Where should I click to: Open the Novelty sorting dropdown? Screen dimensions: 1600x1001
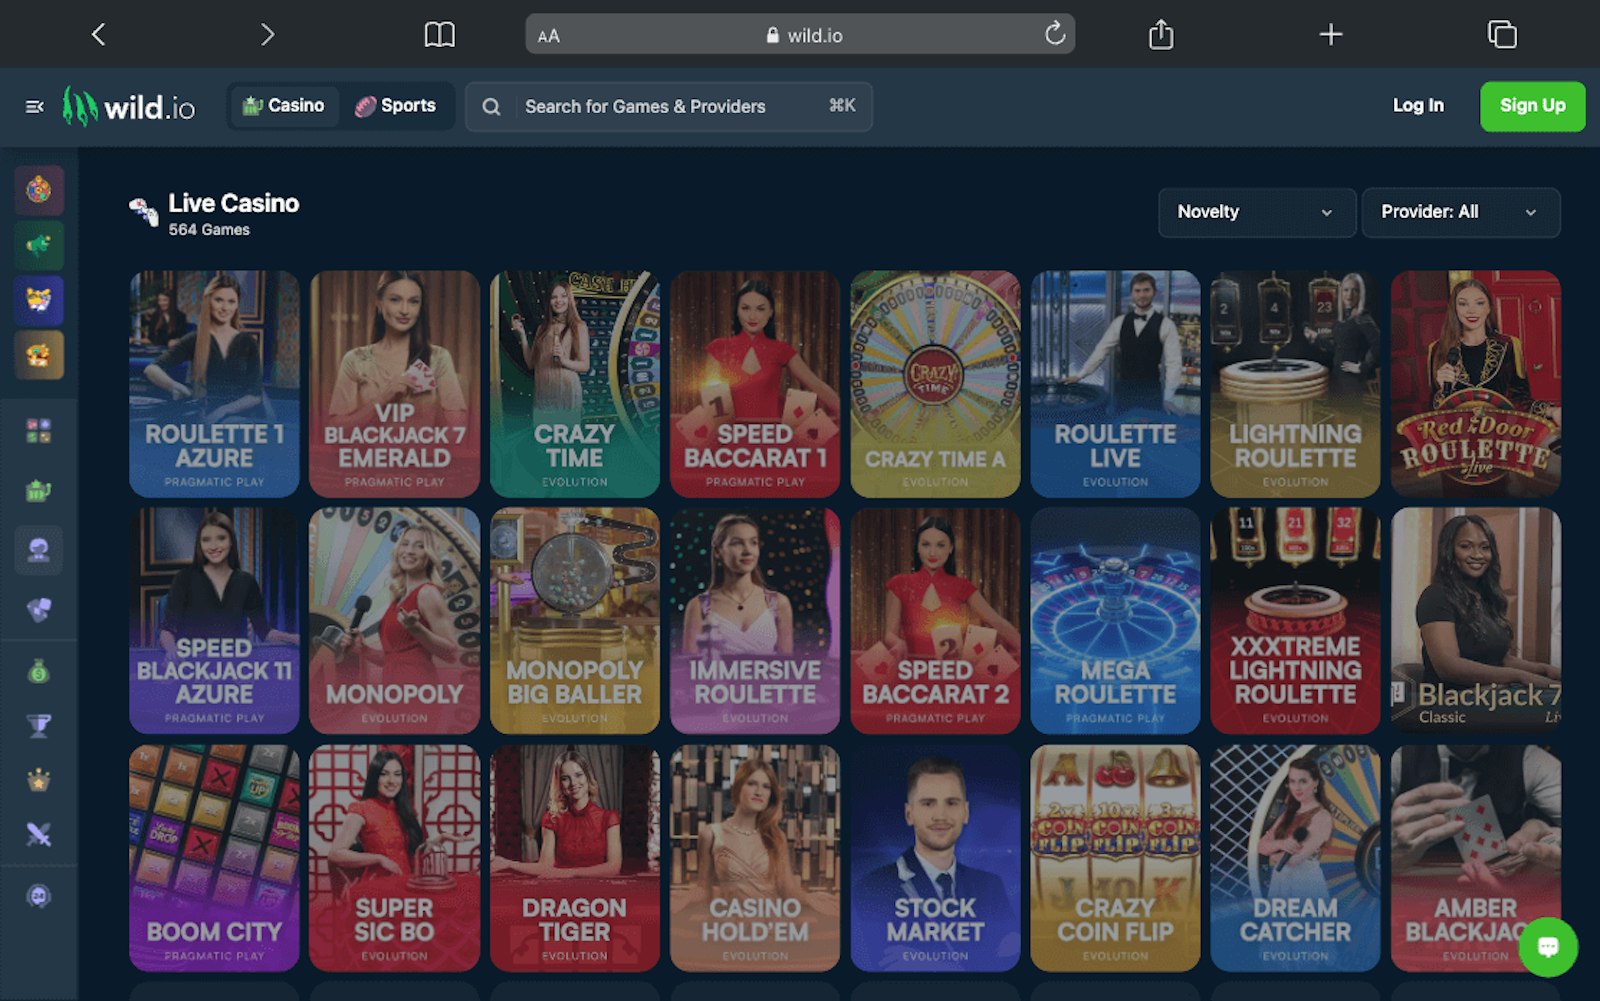click(1256, 212)
